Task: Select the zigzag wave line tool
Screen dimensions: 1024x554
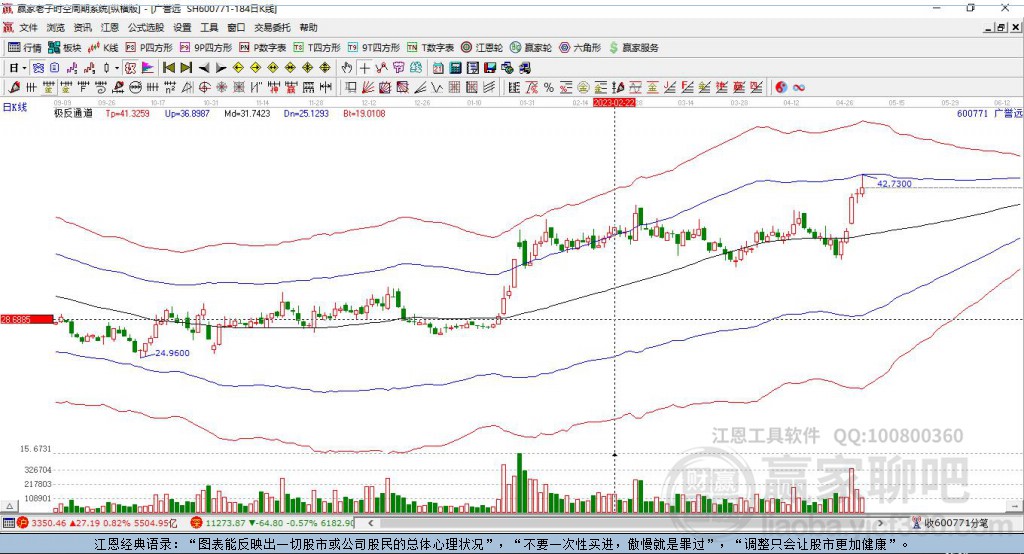Action: click(437, 88)
